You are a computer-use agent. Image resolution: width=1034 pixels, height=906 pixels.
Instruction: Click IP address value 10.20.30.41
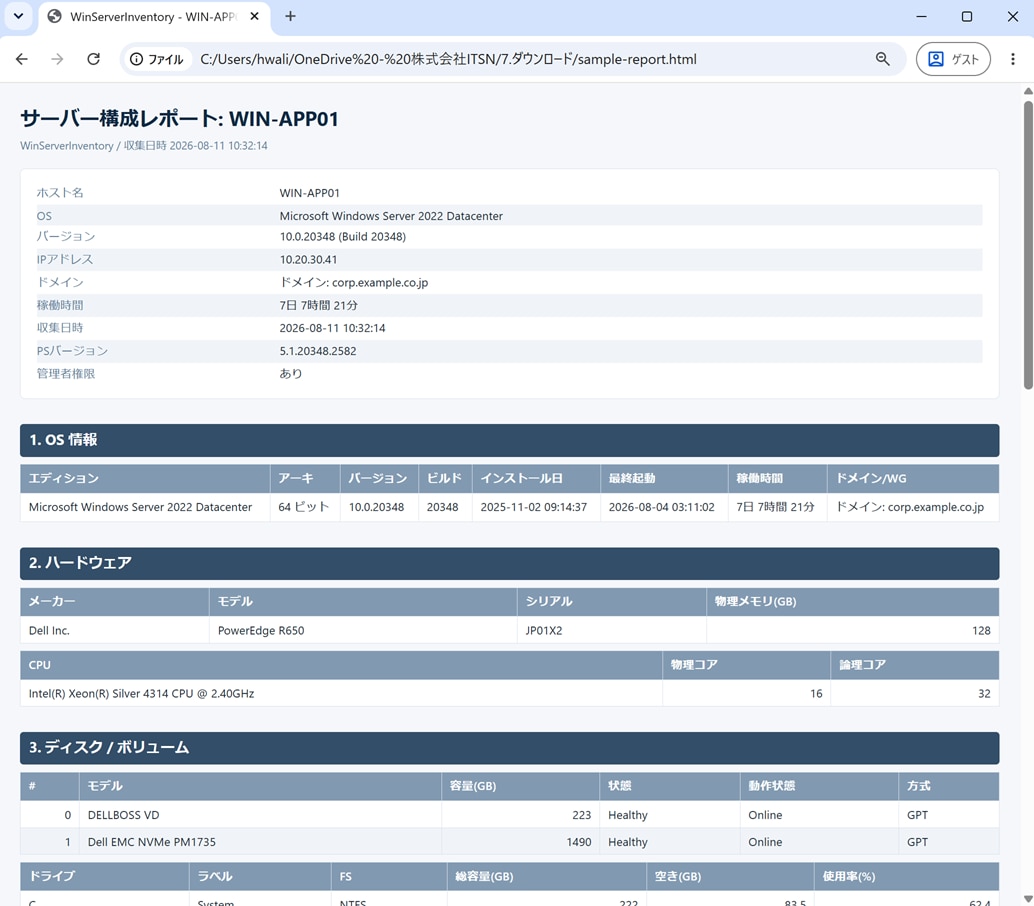pos(308,260)
